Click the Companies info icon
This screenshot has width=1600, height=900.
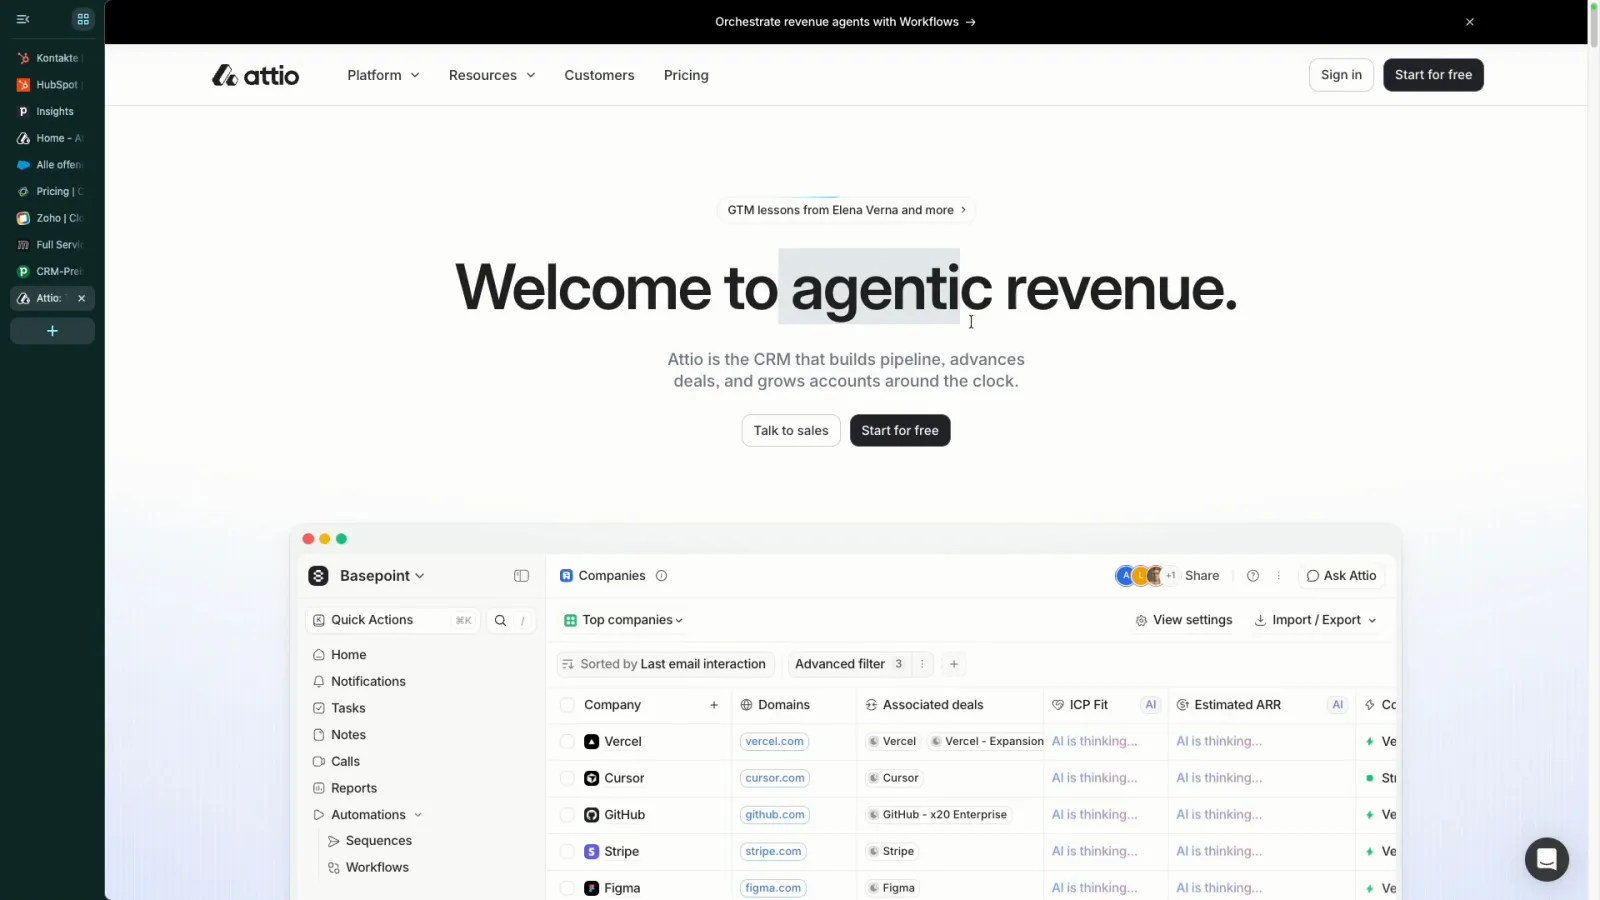coord(661,576)
